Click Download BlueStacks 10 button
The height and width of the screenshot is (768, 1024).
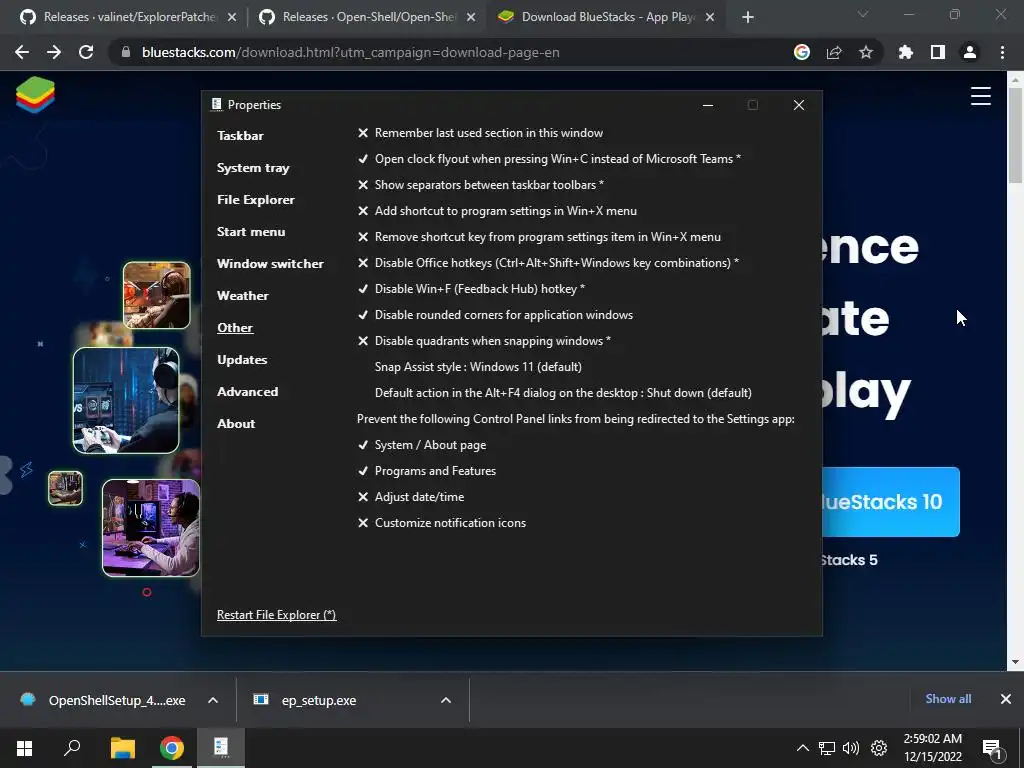pyautogui.click(x=891, y=502)
